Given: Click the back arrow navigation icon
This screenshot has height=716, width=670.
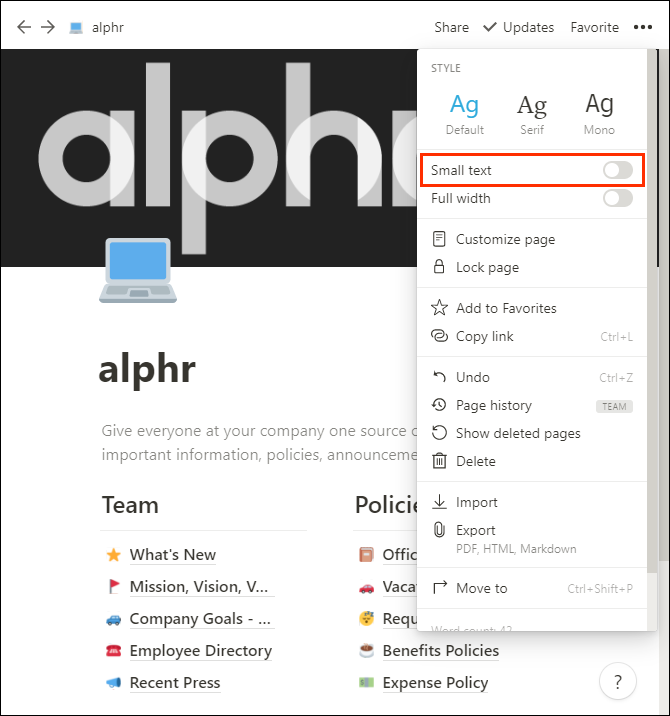Looking at the screenshot, I should coord(24,27).
